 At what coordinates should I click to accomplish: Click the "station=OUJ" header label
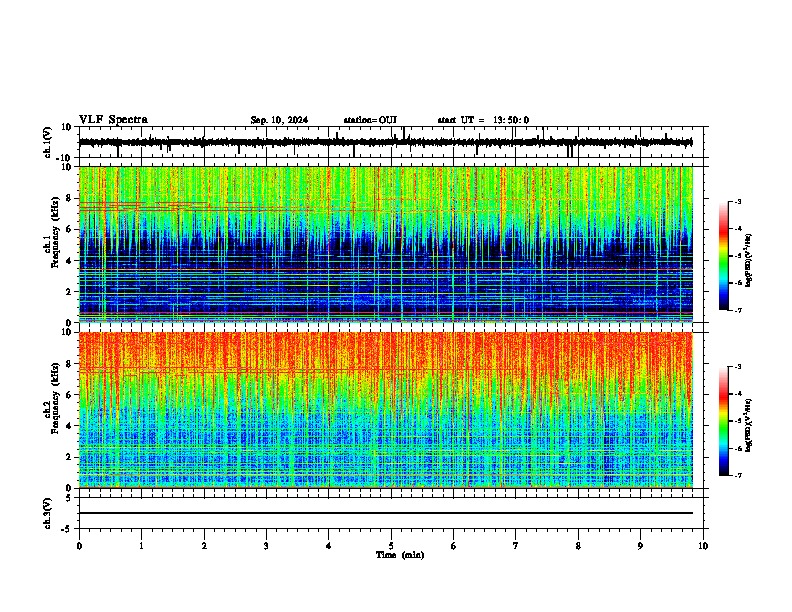[x=370, y=120]
